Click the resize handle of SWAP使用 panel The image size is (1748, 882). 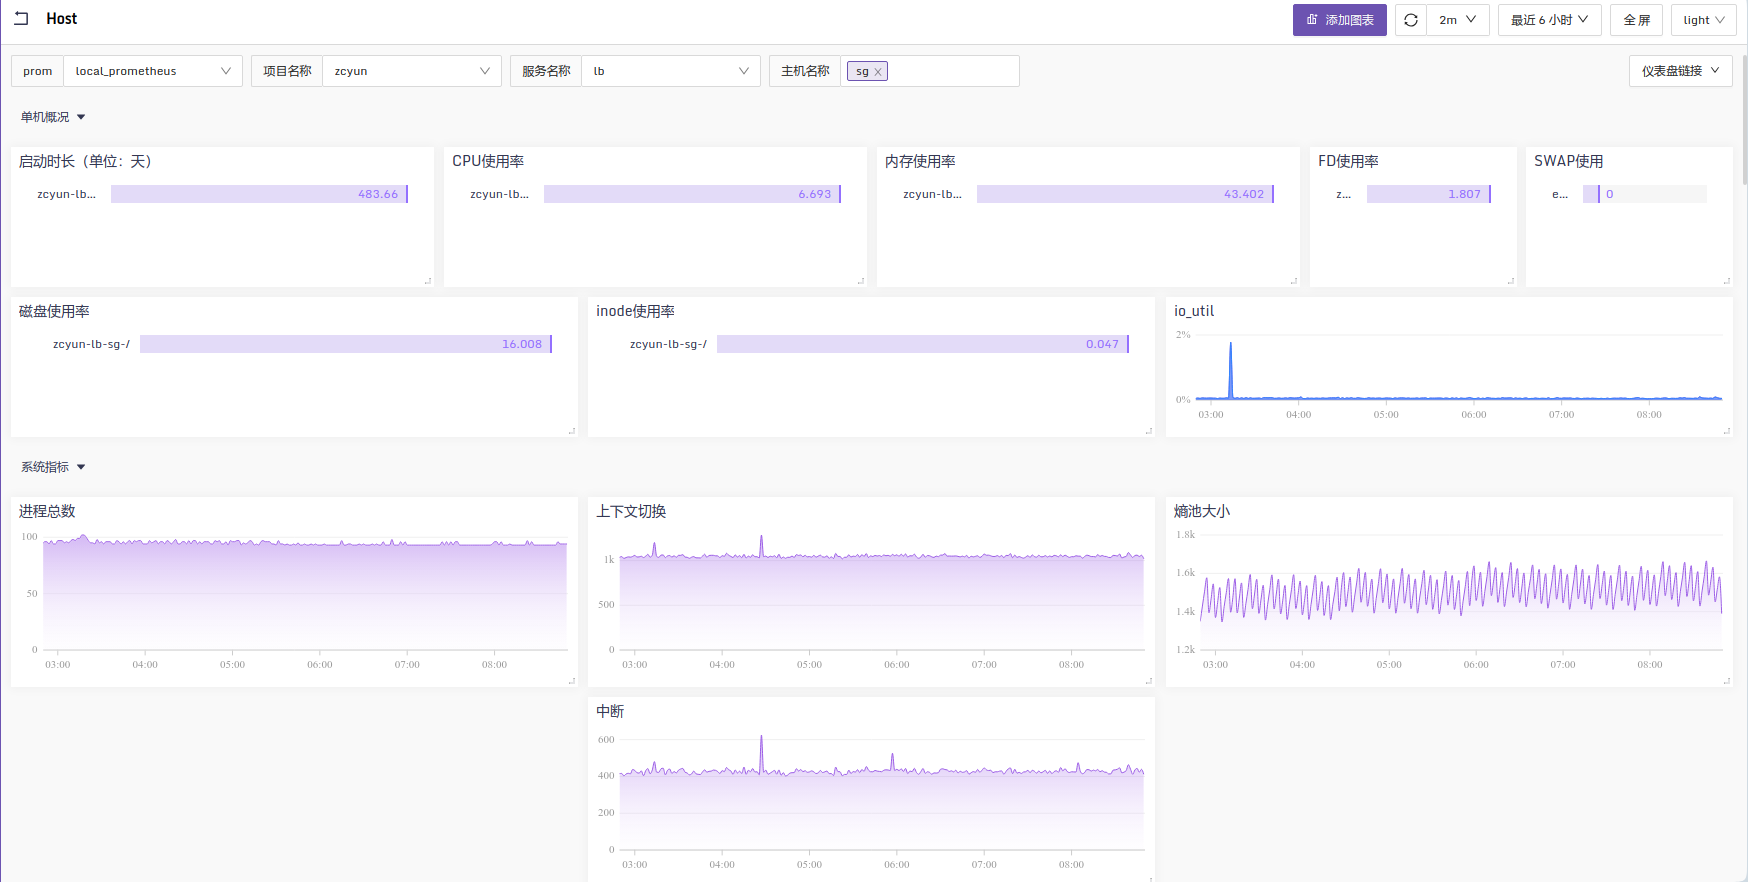[x=1727, y=281]
